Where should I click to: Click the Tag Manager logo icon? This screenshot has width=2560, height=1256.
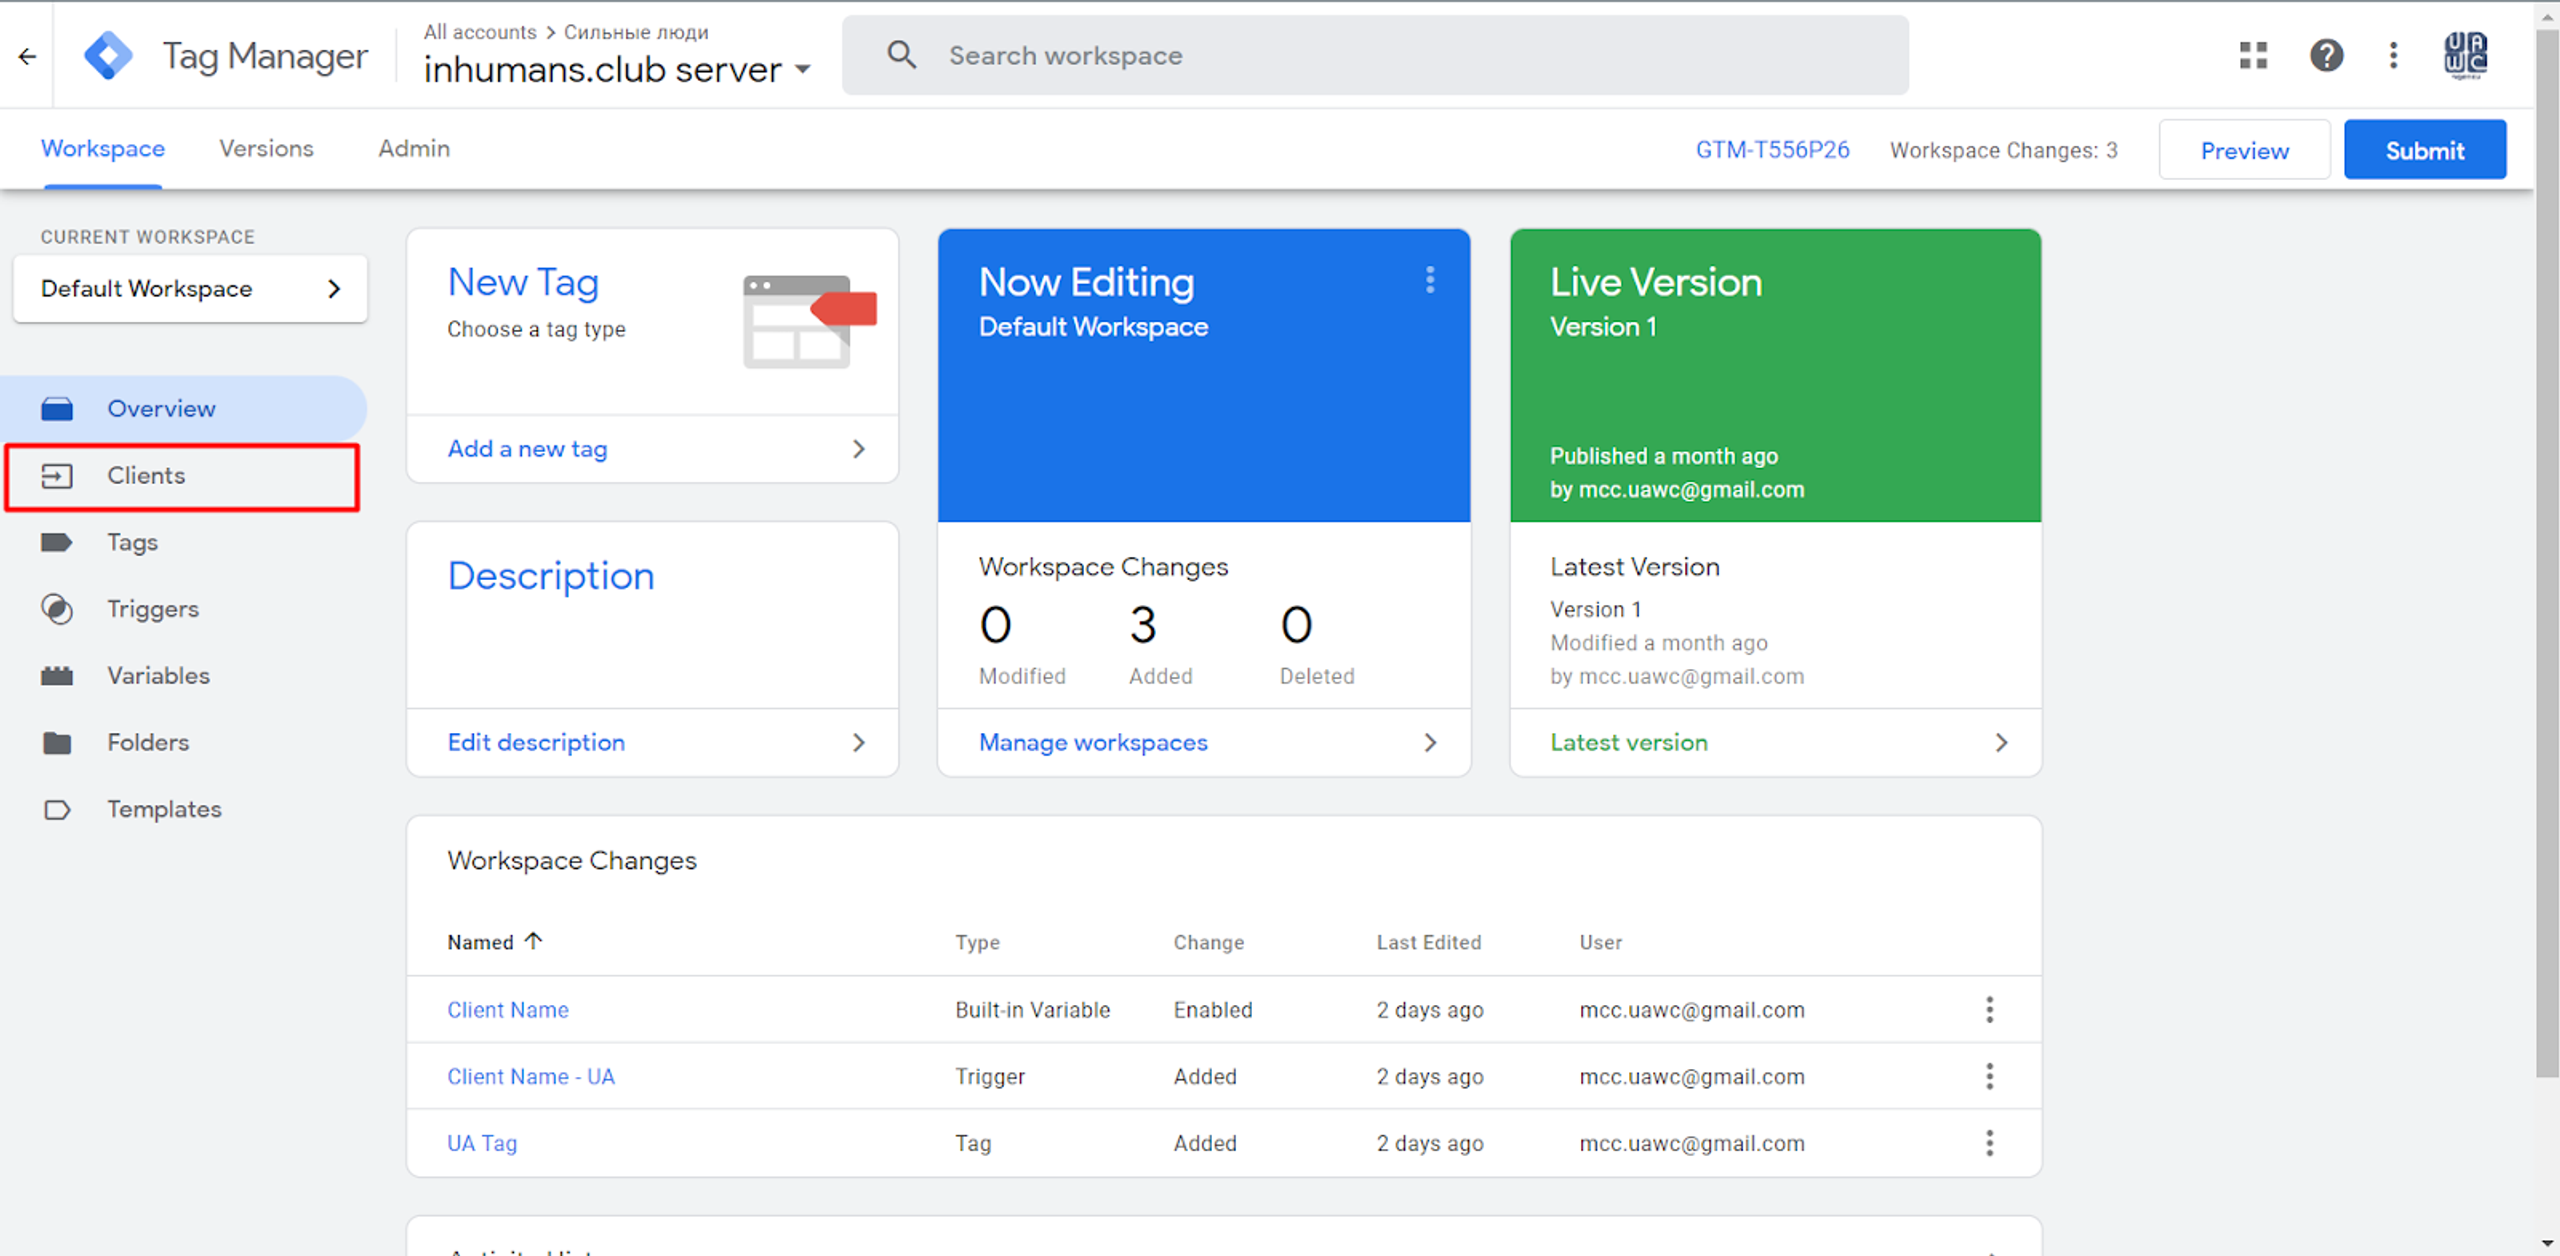click(108, 55)
